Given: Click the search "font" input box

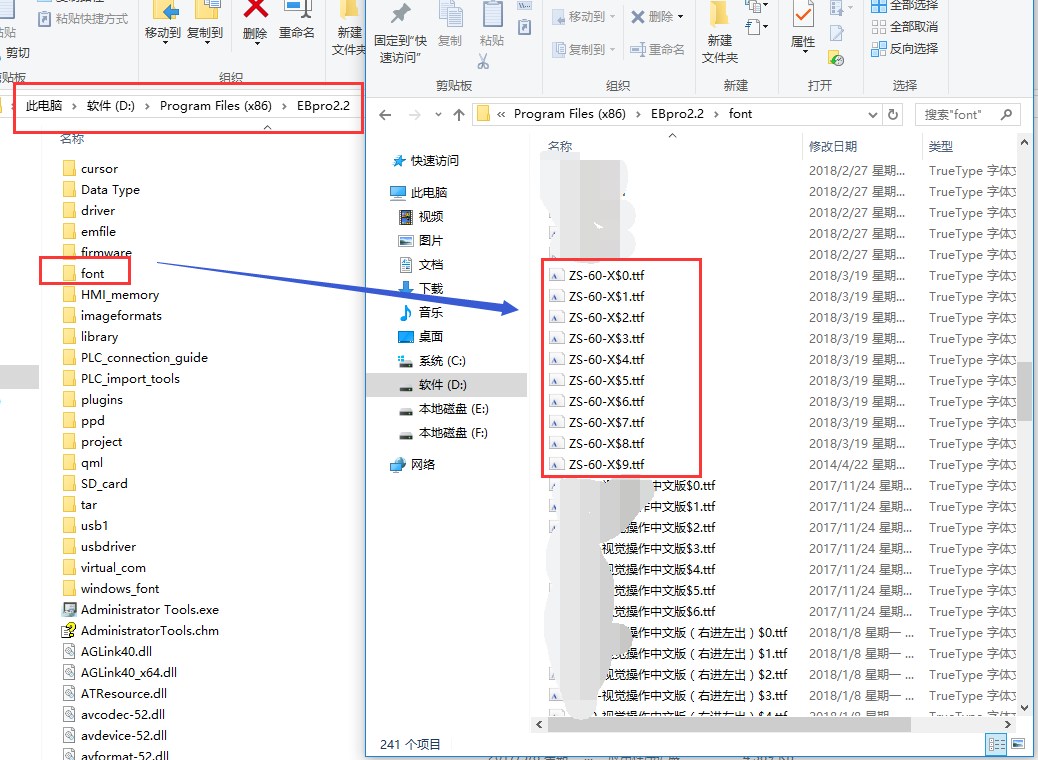Looking at the screenshot, I should coord(958,114).
